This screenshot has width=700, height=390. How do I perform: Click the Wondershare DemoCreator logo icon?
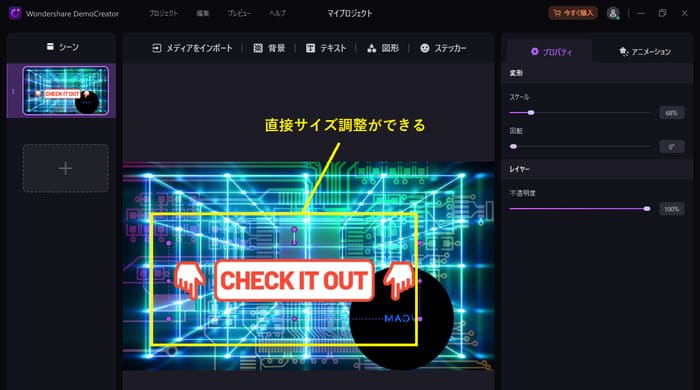pos(15,13)
